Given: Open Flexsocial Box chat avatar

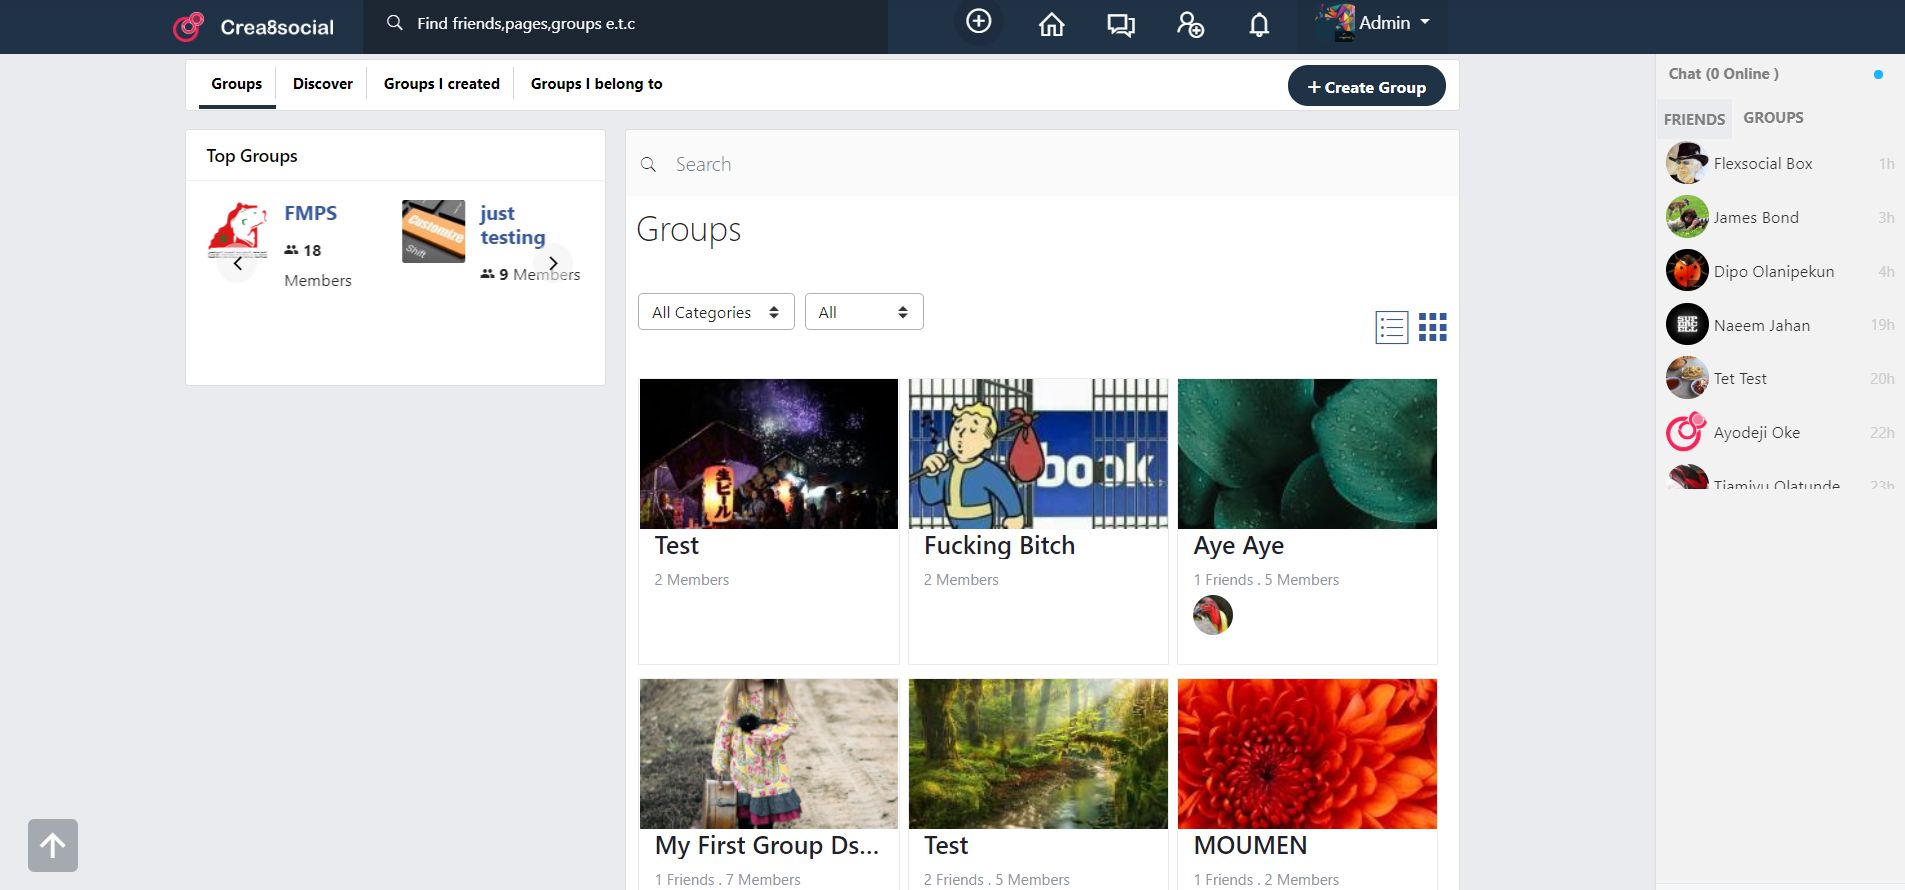Looking at the screenshot, I should (1687, 163).
